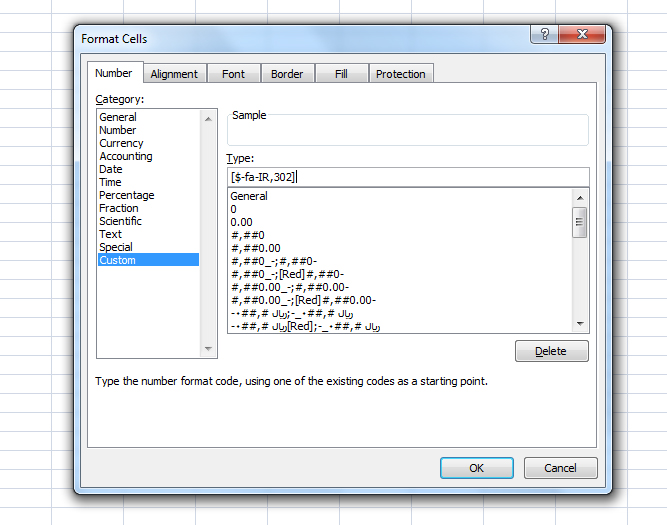Select the #,##0.00 format code
Screen dimensions: 667x525
(256, 248)
